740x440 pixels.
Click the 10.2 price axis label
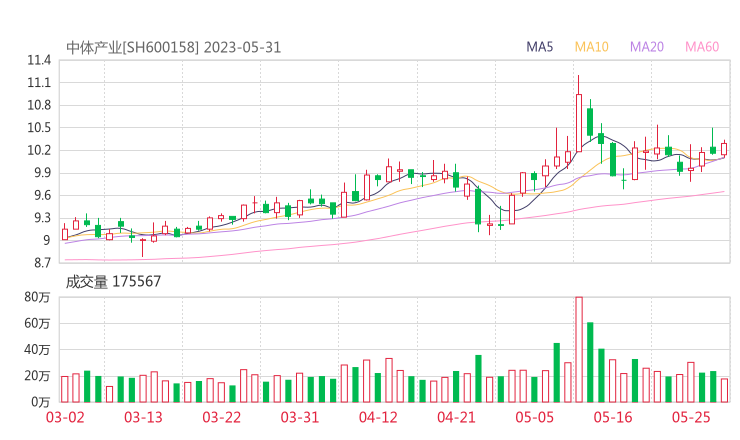coord(39,150)
